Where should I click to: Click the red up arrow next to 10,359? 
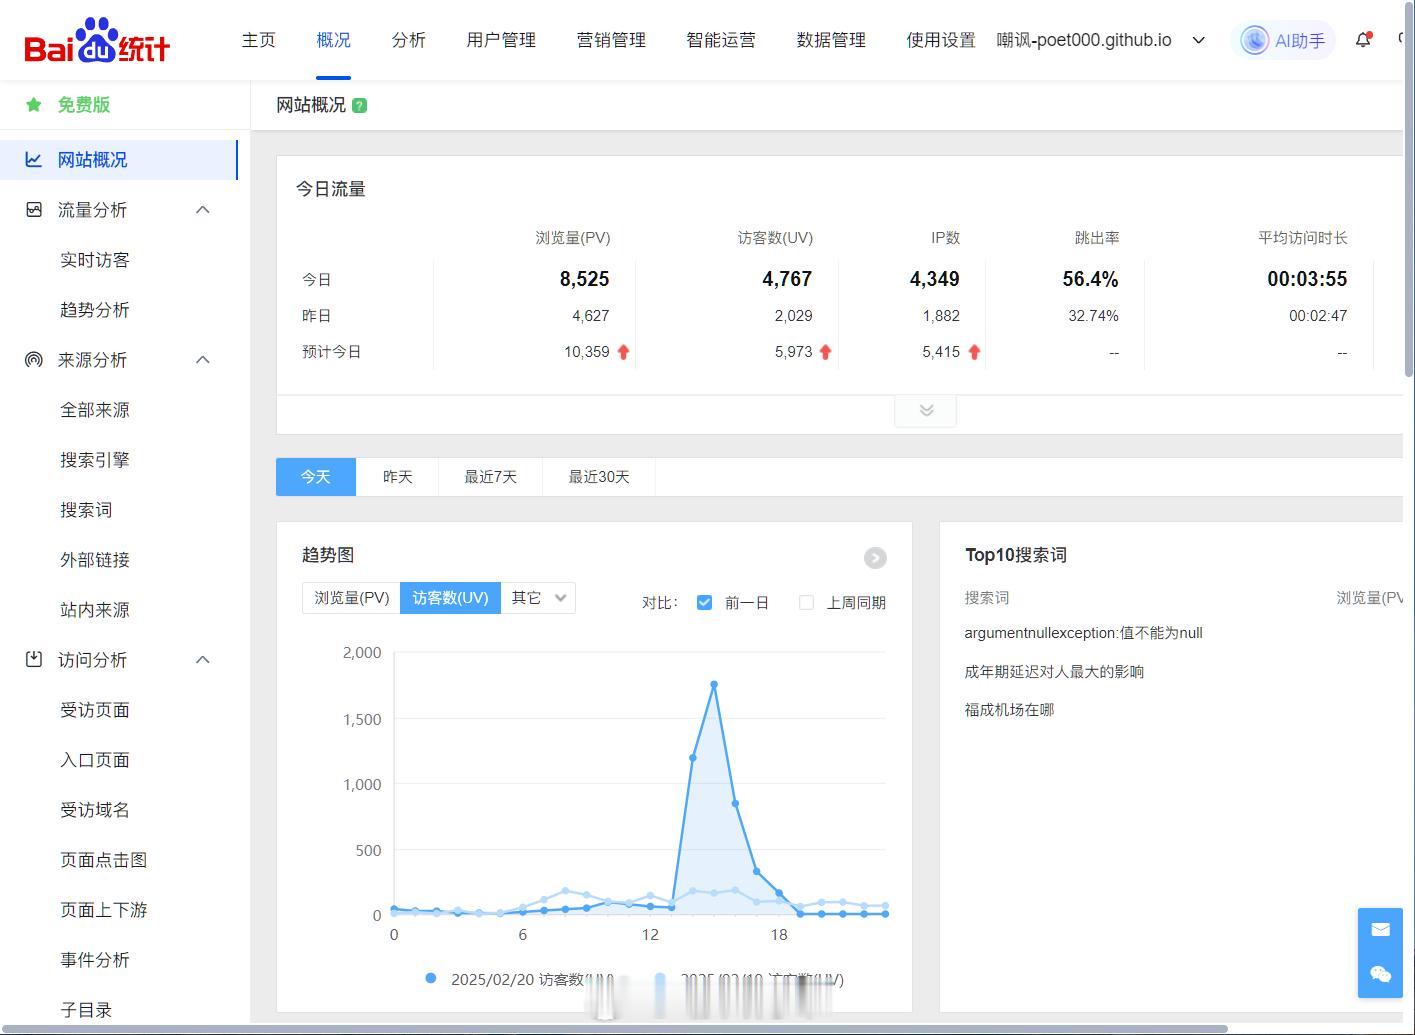coord(623,352)
